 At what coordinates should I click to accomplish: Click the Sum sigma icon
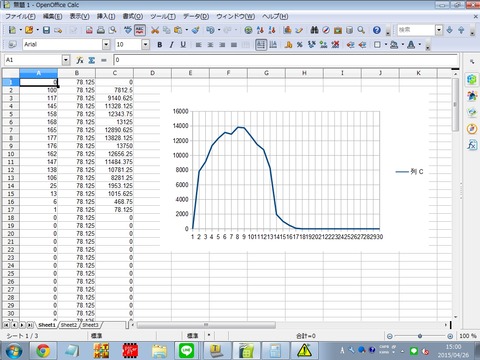coord(92,60)
